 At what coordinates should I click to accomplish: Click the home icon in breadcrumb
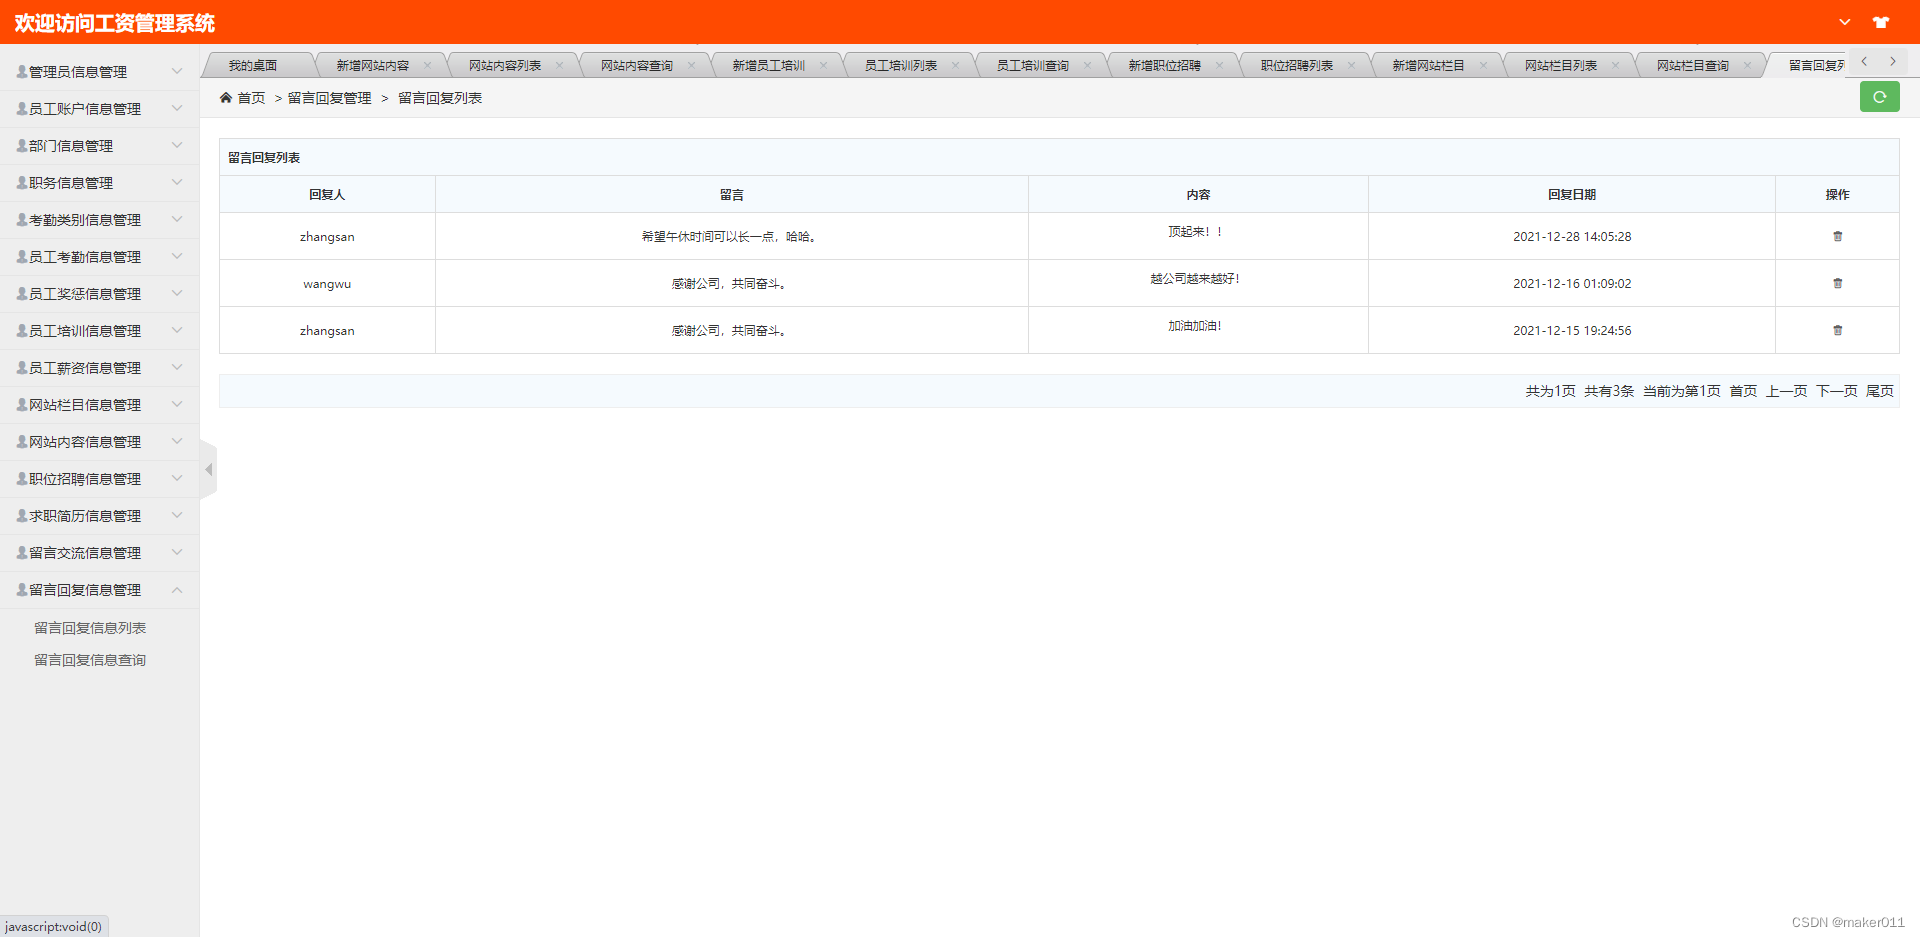point(226,98)
